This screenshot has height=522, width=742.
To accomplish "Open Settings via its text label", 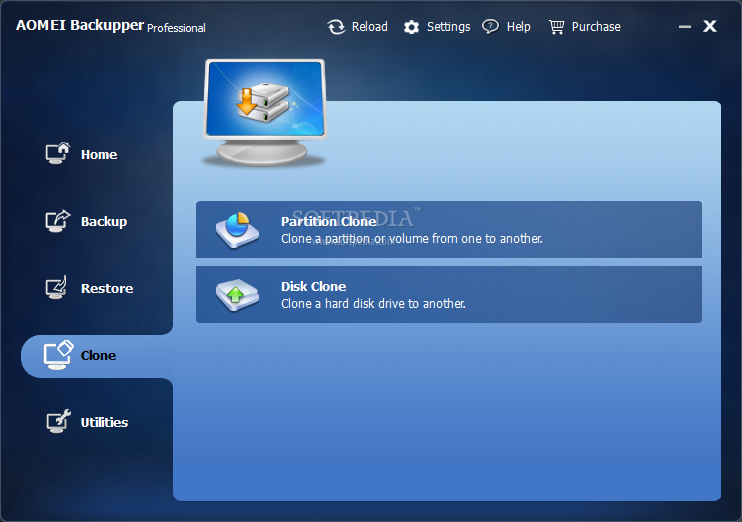I will 449,27.
